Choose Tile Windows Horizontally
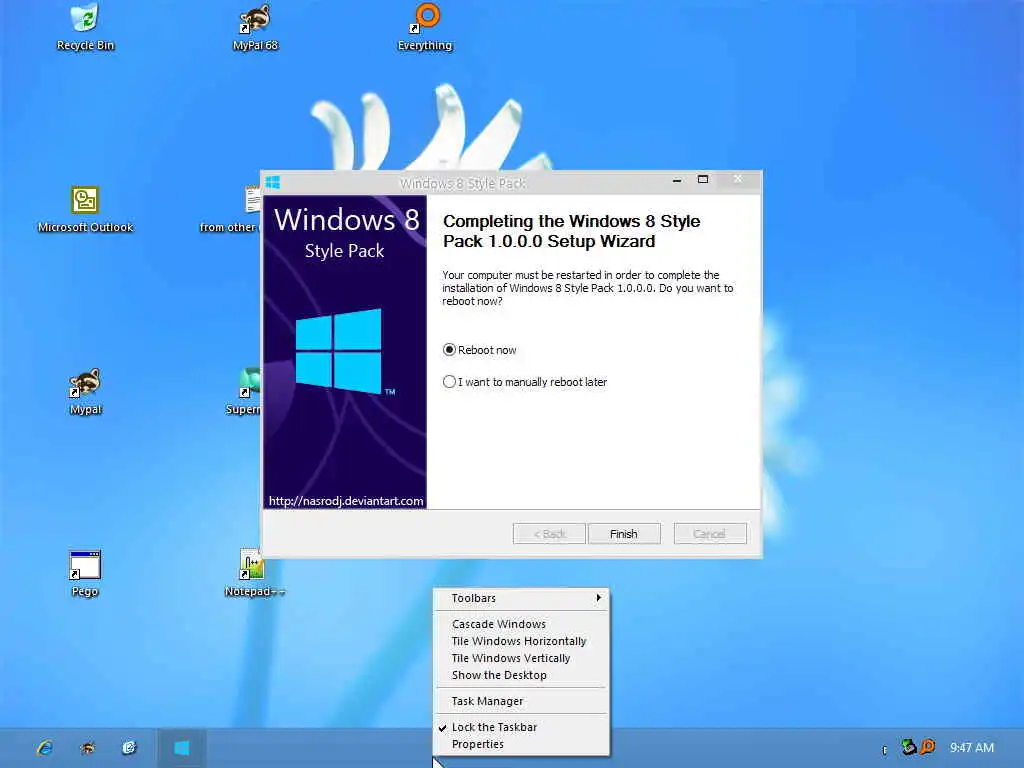The width and height of the screenshot is (1024, 768). pos(521,641)
